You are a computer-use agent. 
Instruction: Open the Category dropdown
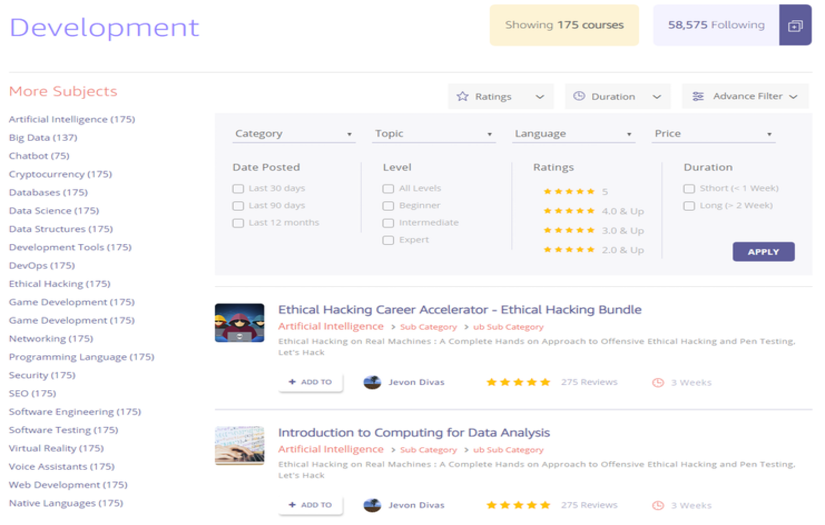pyautogui.click(x=293, y=134)
